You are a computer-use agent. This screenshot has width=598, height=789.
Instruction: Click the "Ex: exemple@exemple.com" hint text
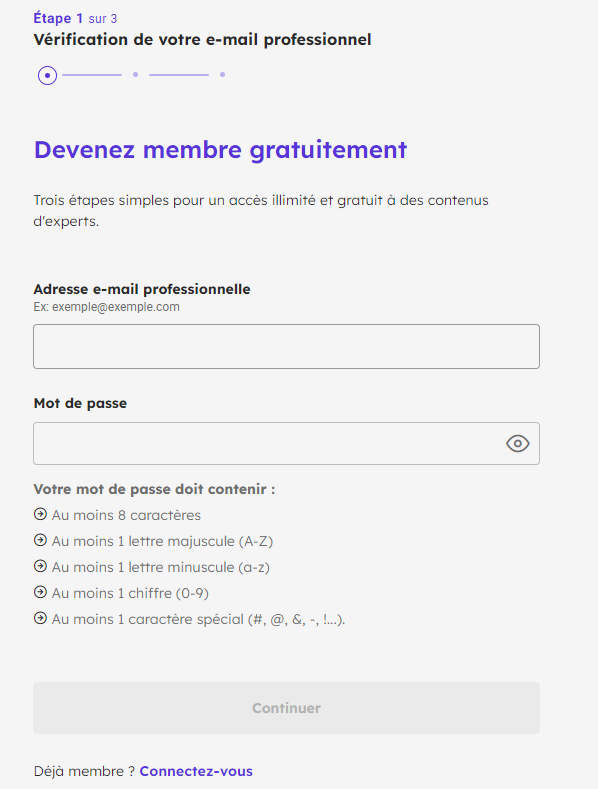pyautogui.click(x=107, y=307)
